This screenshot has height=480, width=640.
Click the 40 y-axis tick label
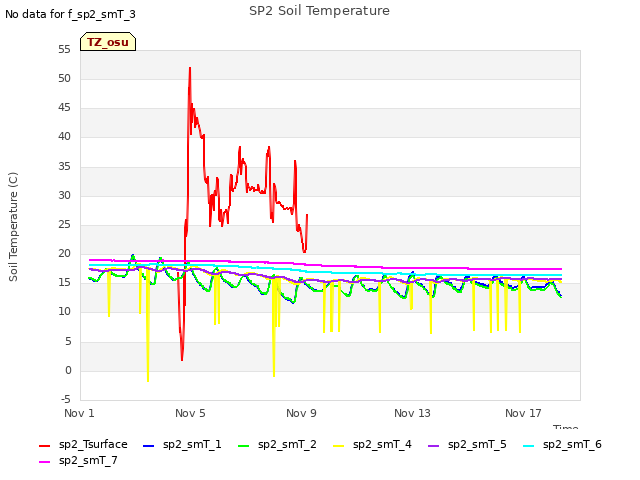[x=64, y=137]
